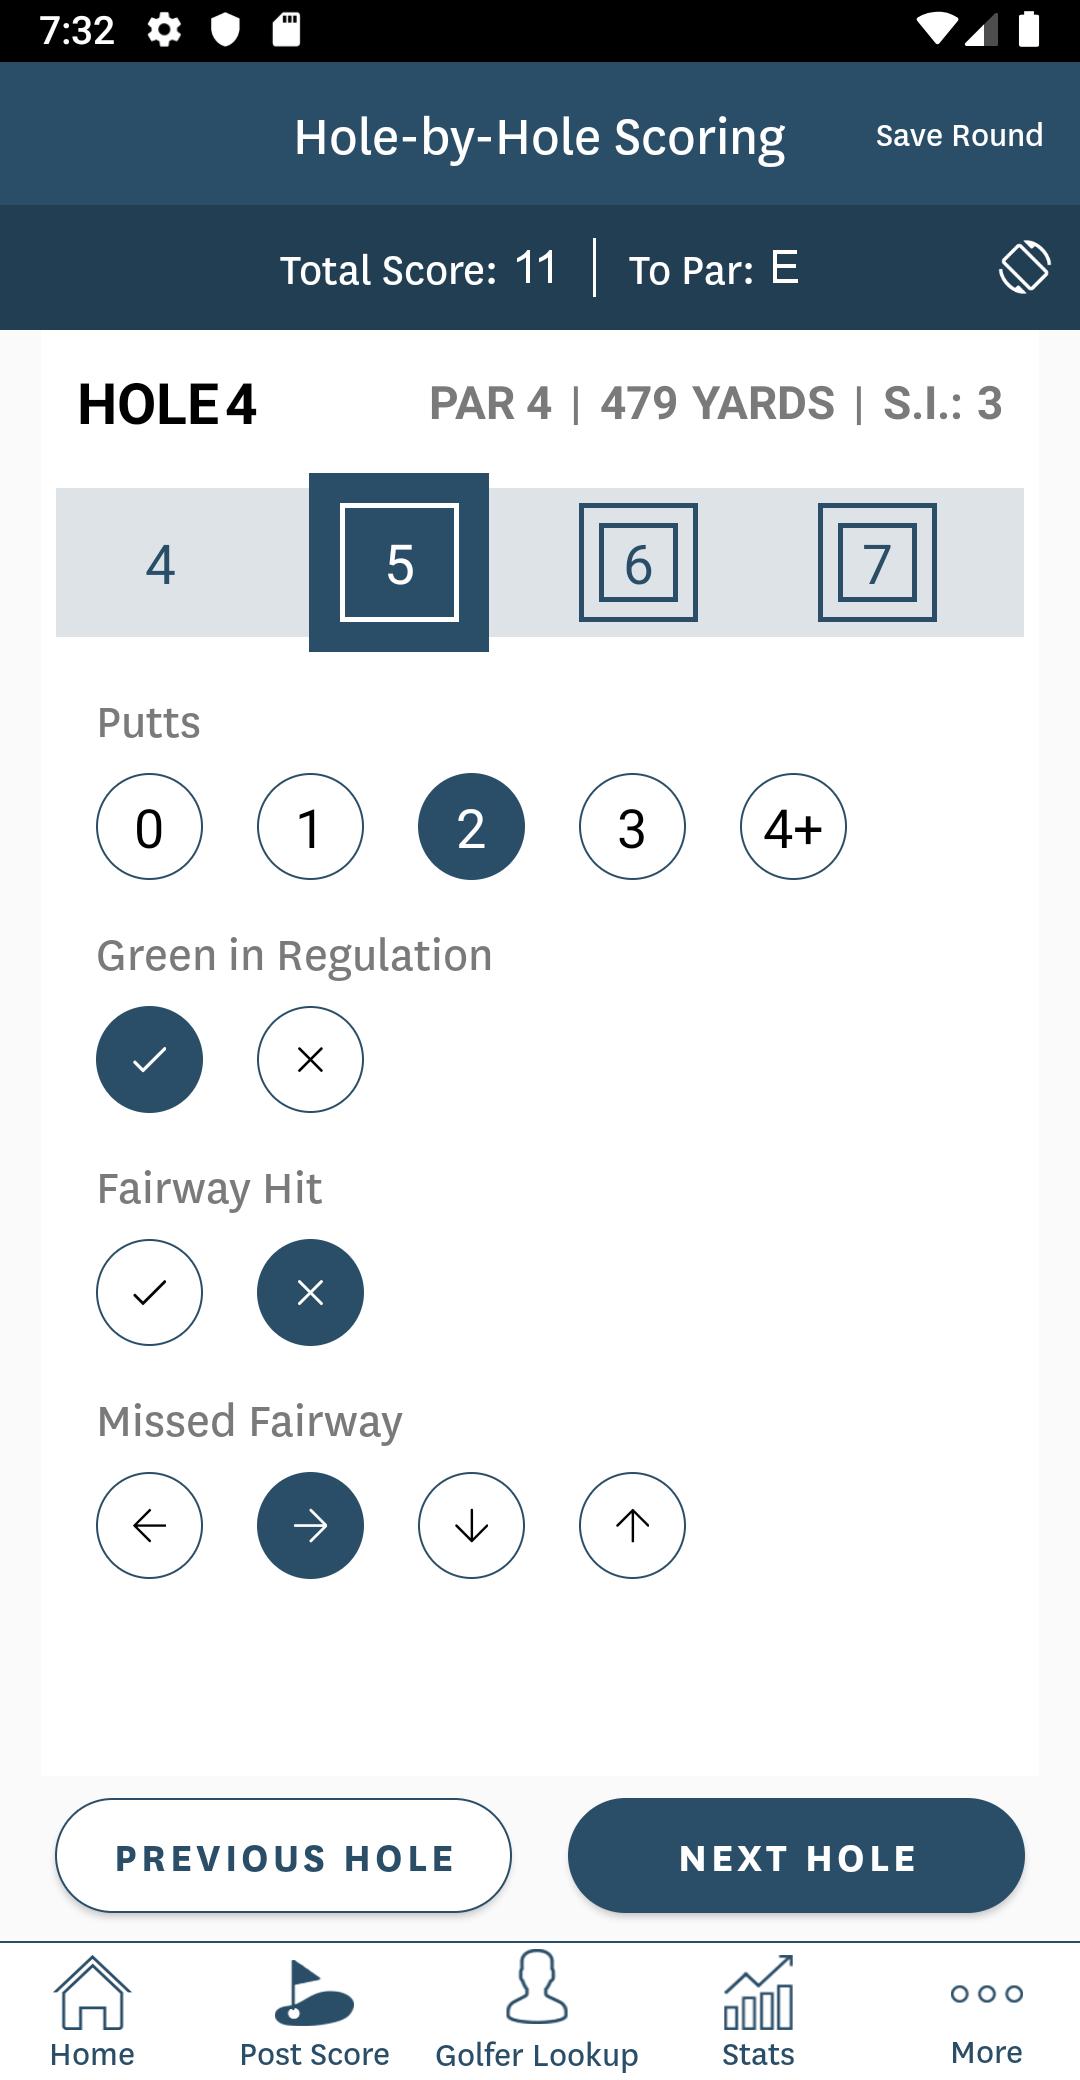The height and width of the screenshot is (2080, 1080).
Task: Switch to Post Score tab
Action: click(x=314, y=2012)
